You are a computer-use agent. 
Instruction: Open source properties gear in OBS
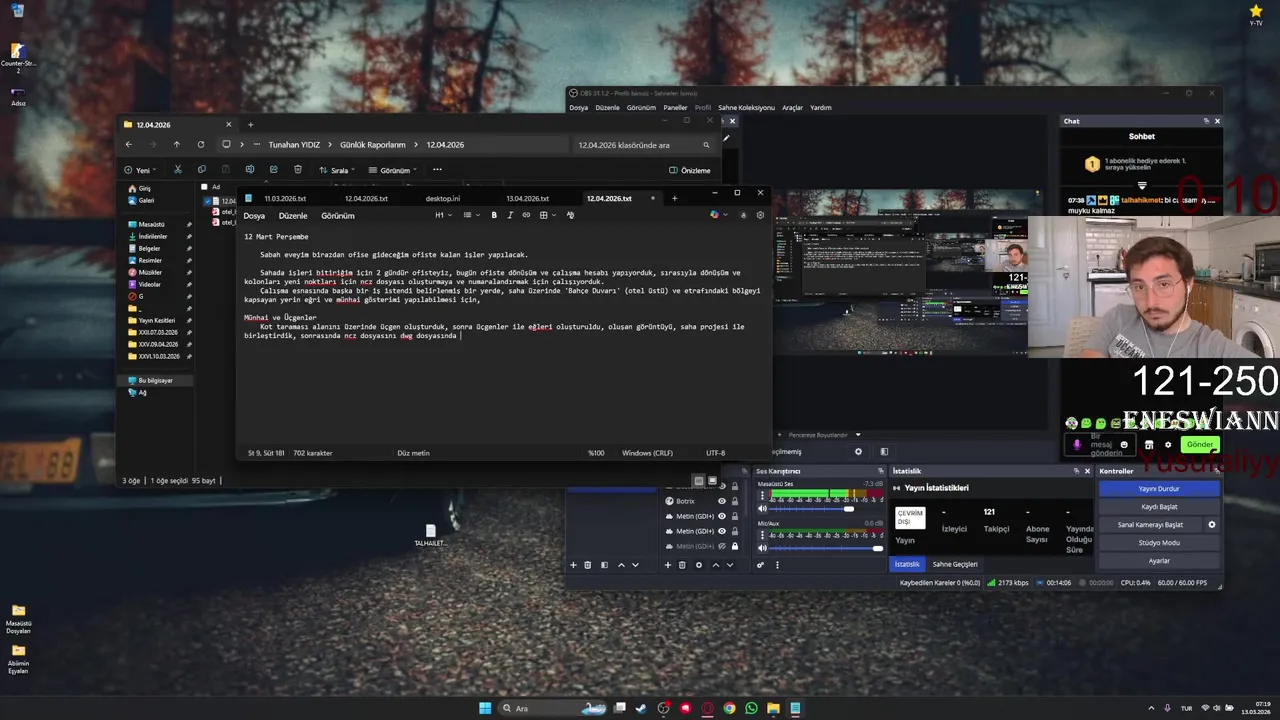pos(698,565)
